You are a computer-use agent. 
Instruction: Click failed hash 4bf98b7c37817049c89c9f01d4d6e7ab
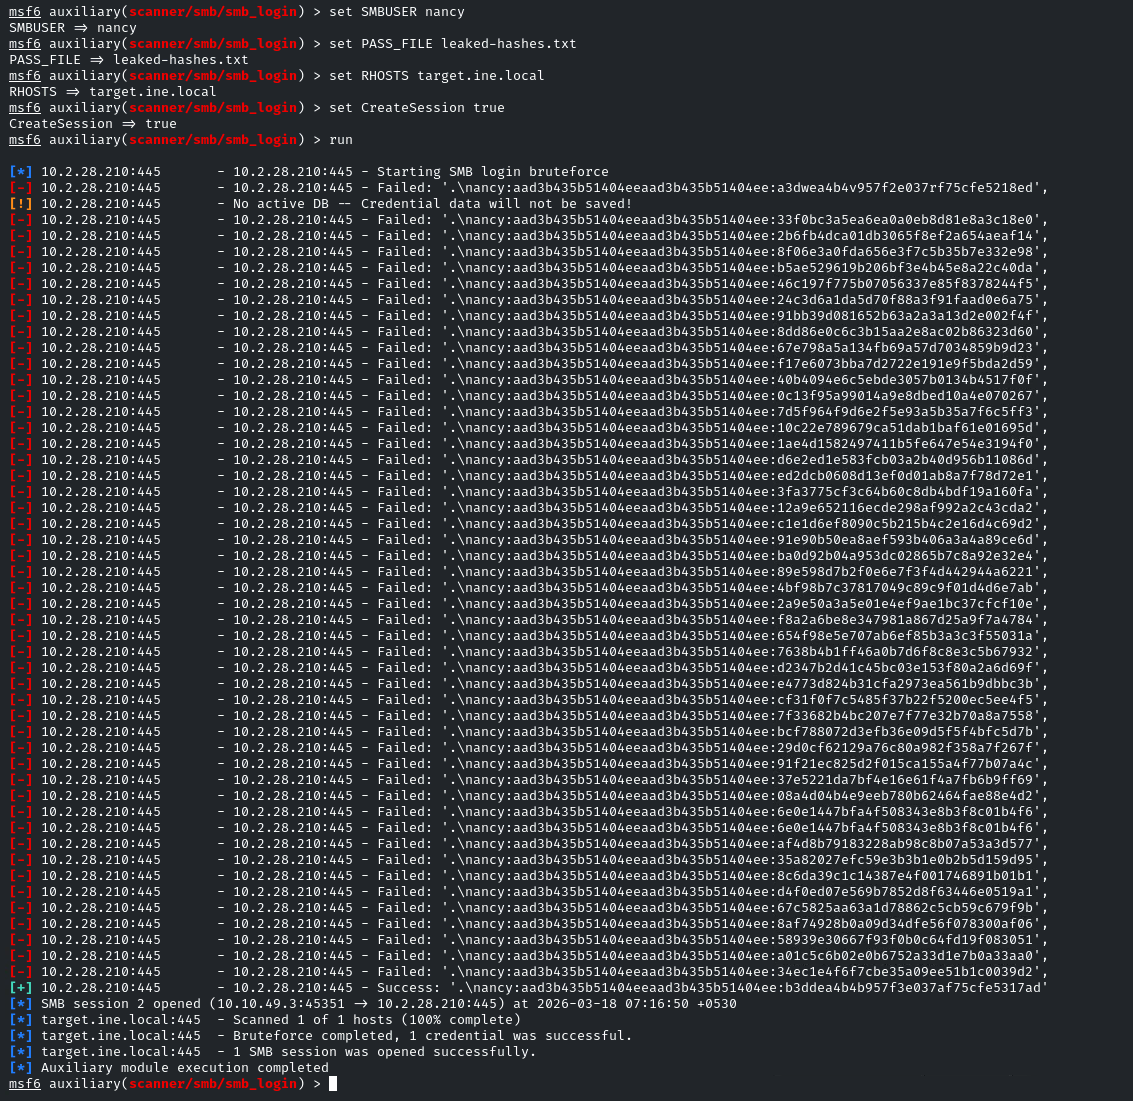[905, 587]
